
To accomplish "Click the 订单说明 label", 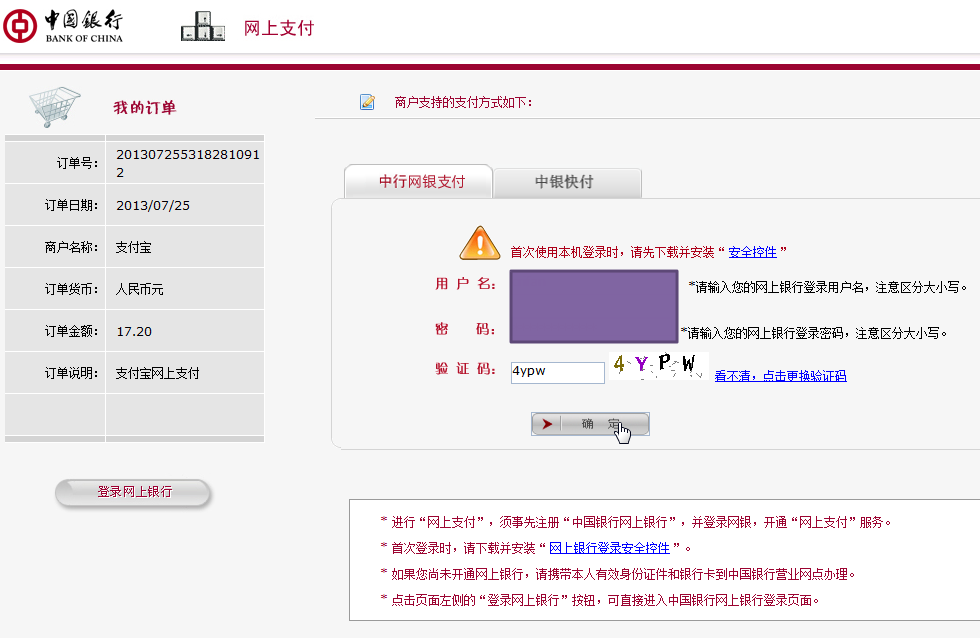I will [71, 373].
